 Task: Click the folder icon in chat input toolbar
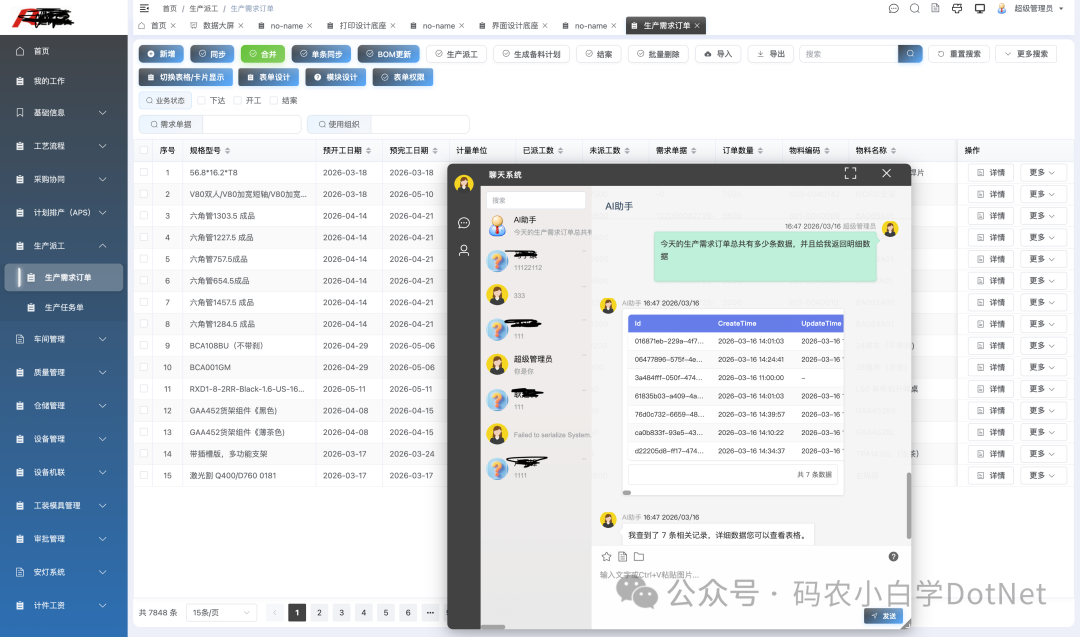click(x=639, y=556)
